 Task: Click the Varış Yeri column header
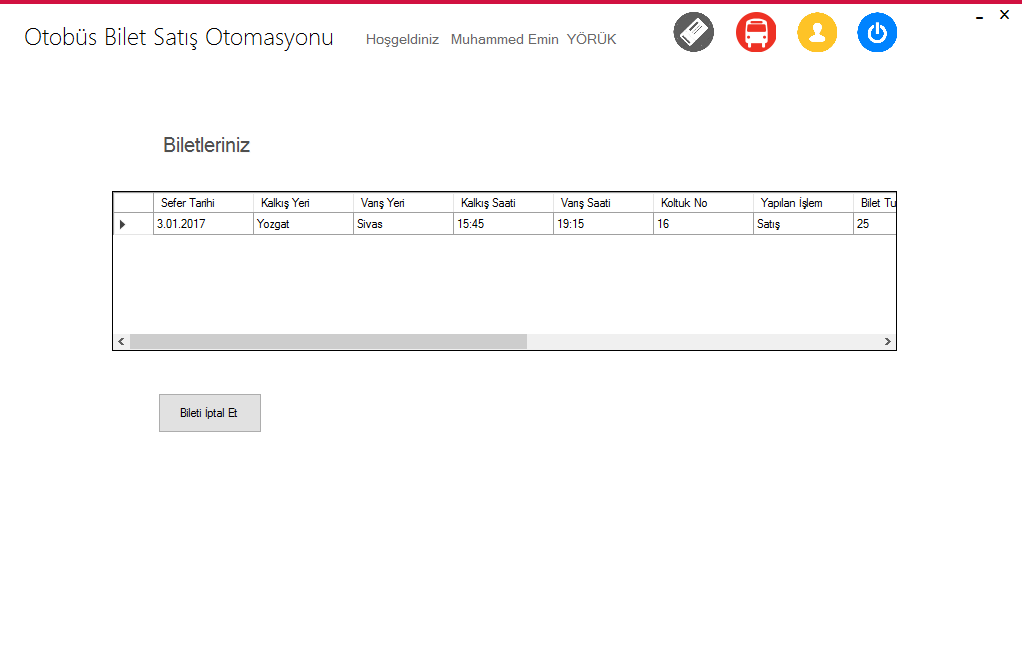click(403, 203)
